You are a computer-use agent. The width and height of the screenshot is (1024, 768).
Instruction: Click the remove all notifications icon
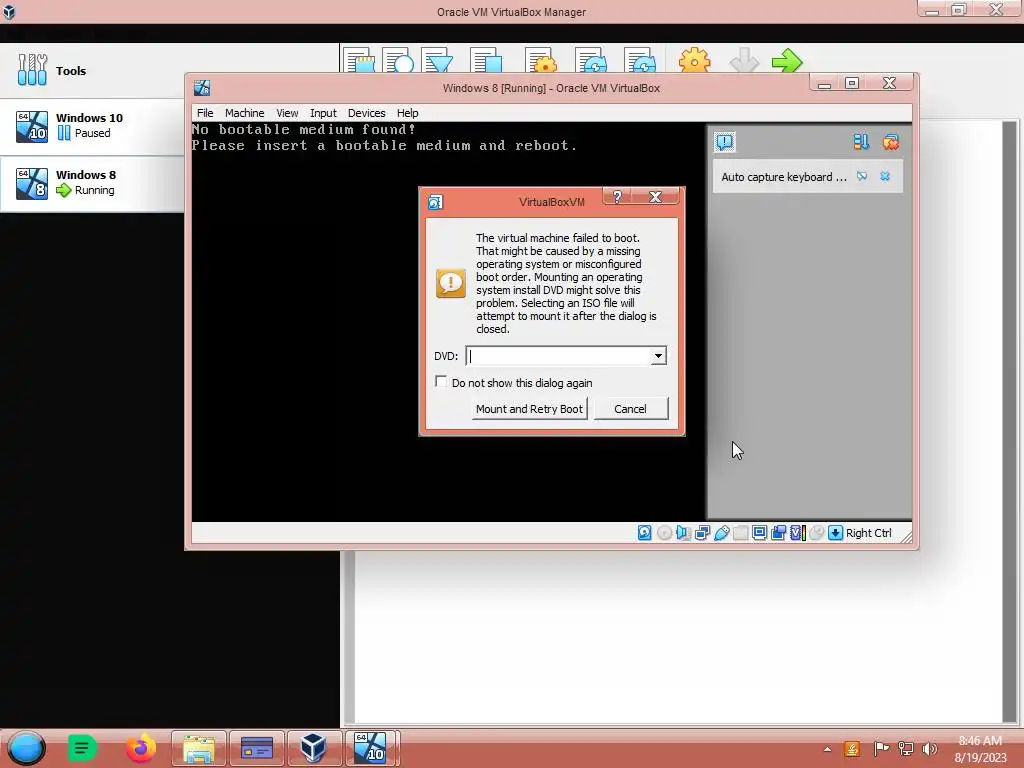point(890,142)
